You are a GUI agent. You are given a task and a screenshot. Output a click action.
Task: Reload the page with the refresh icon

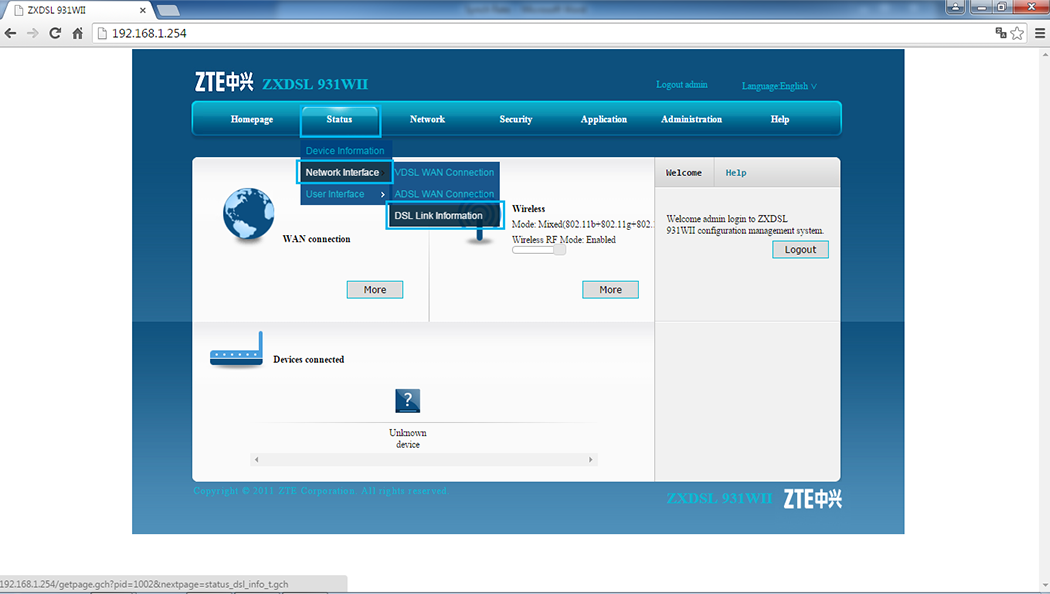click(x=55, y=33)
